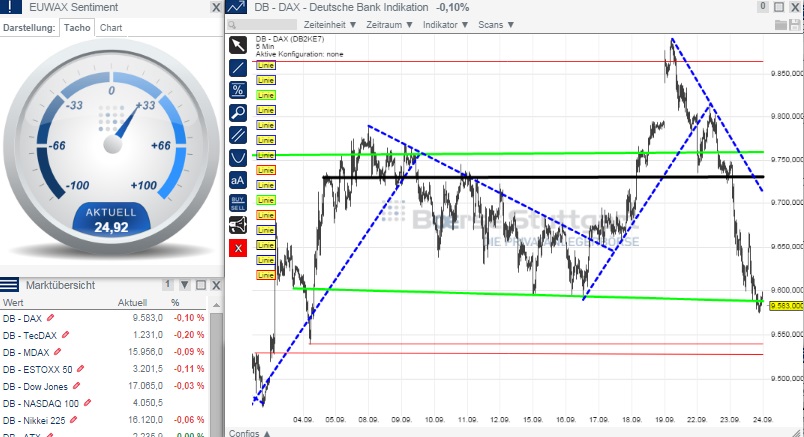
Task: Select the trend line drawing tool
Action: click(x=238, y=68)
